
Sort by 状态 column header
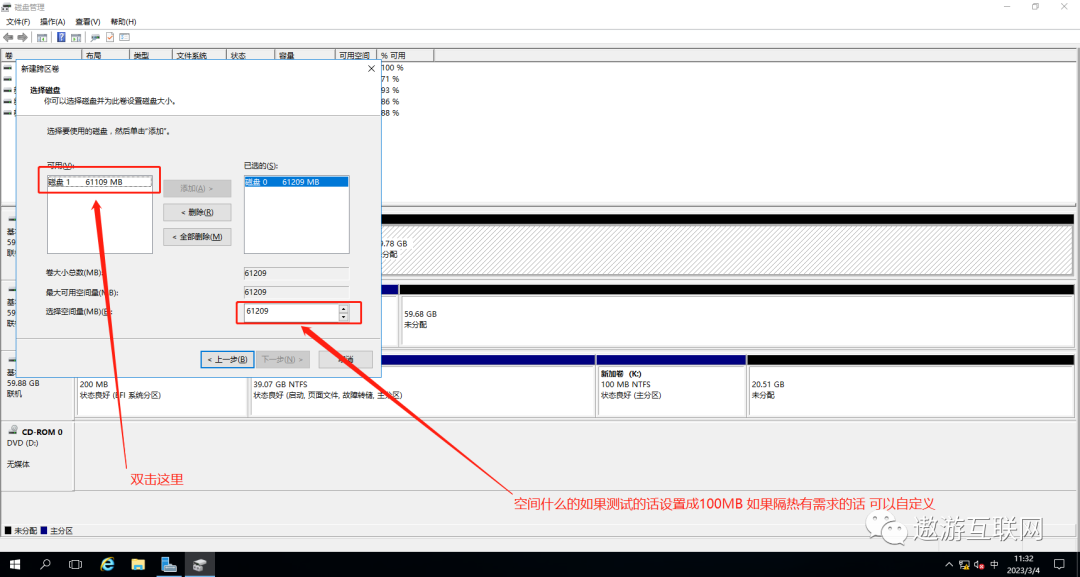pos(251,55)
